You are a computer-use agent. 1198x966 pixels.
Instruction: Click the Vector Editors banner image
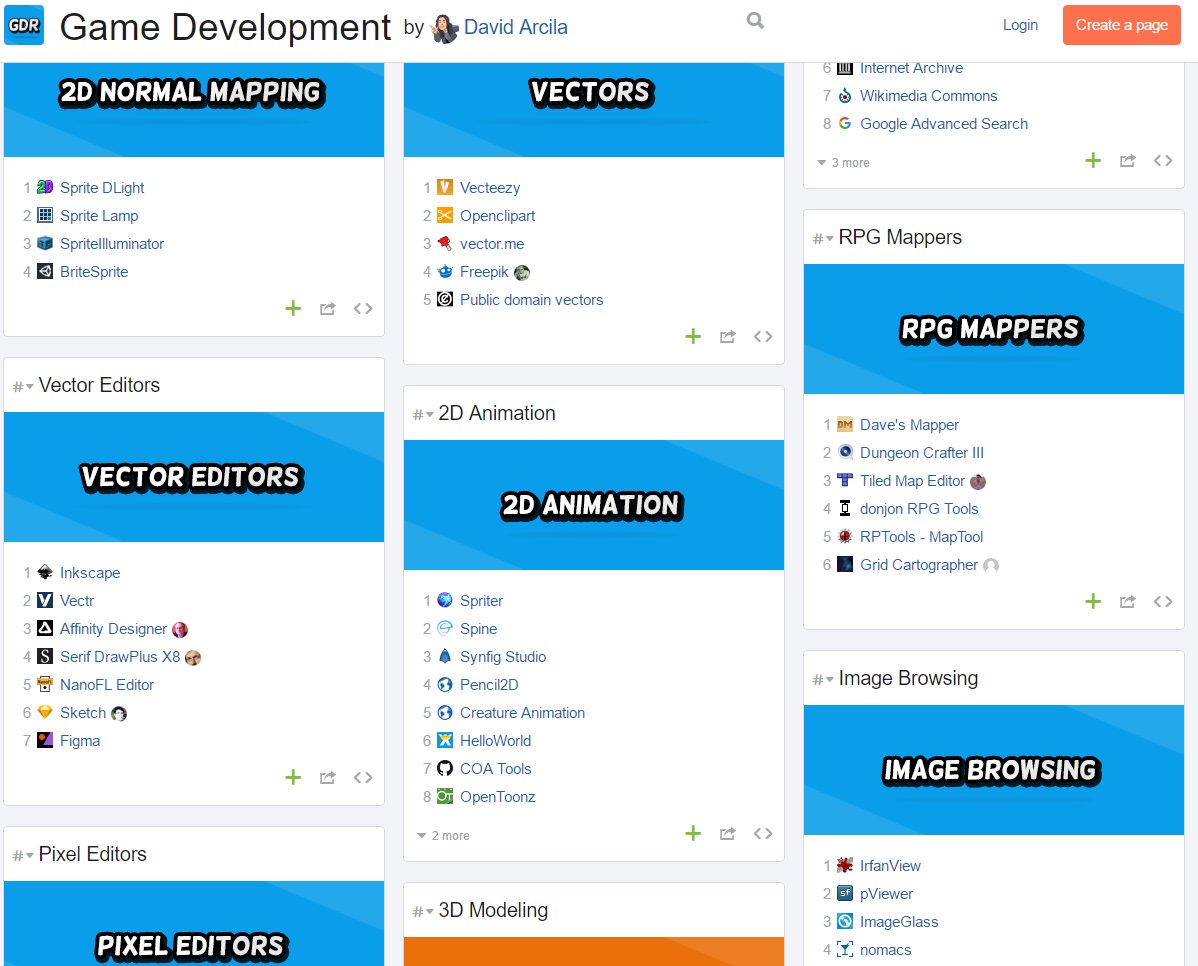tap(194, 477)
